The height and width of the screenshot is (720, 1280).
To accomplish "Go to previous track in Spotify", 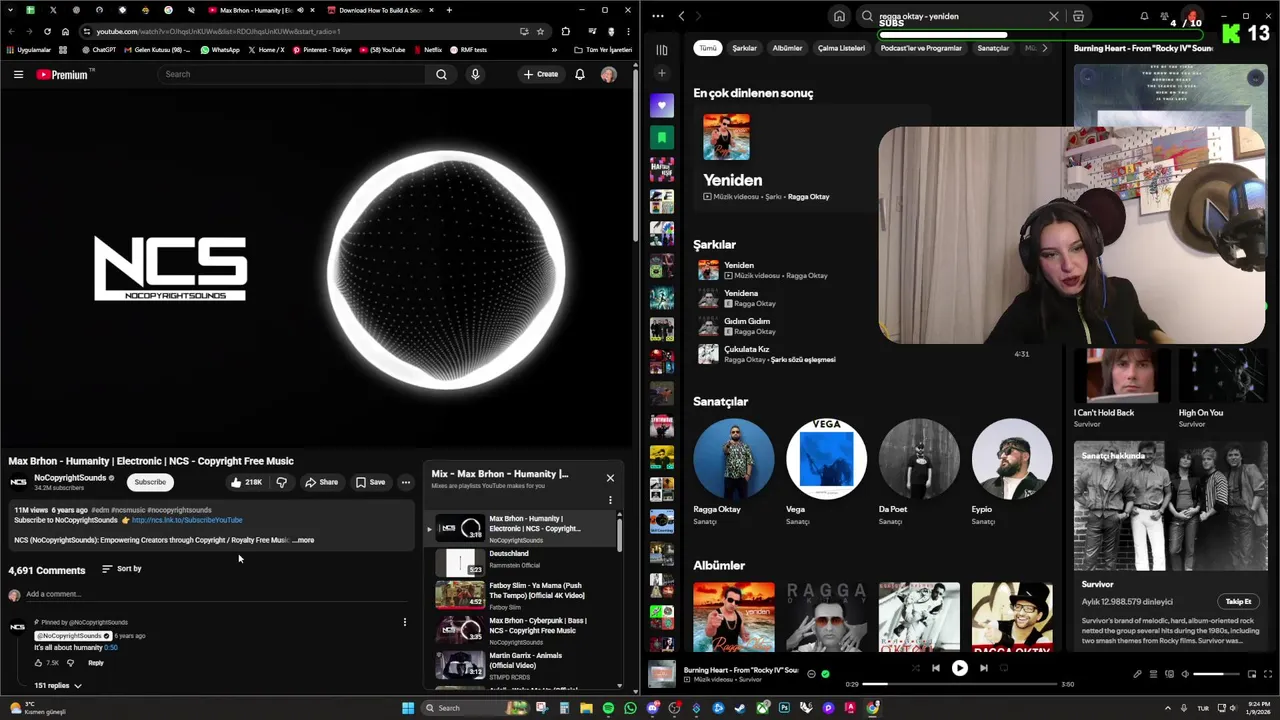I will pyautogui.click(x=935, y=668).
